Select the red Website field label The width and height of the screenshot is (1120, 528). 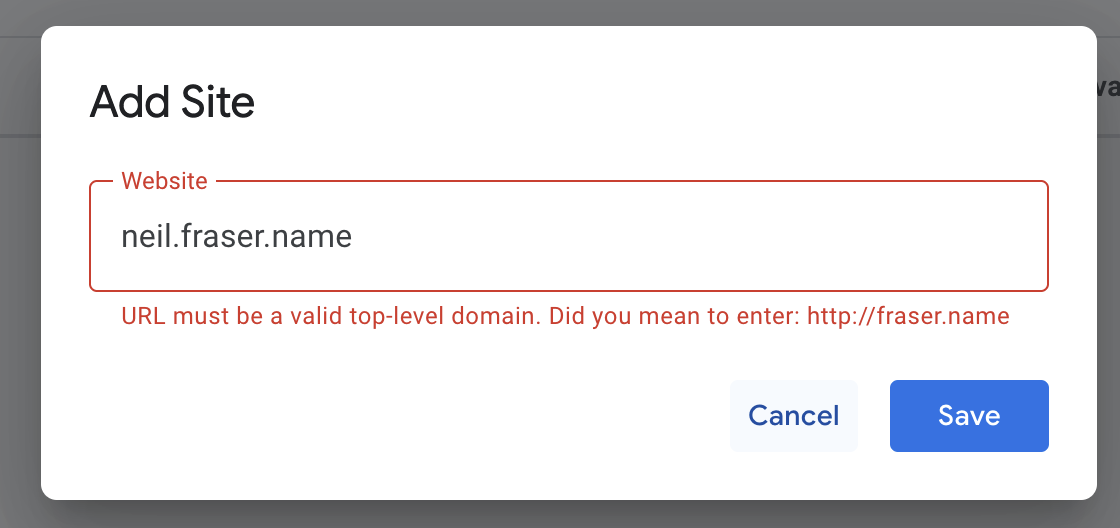164,181
